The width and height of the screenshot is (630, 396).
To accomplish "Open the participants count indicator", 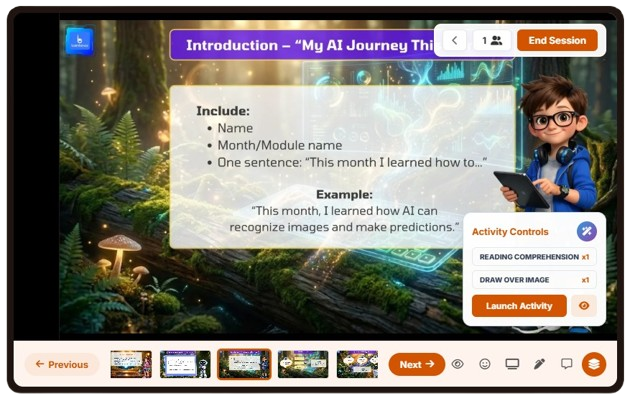I will (x=492, y=40).
